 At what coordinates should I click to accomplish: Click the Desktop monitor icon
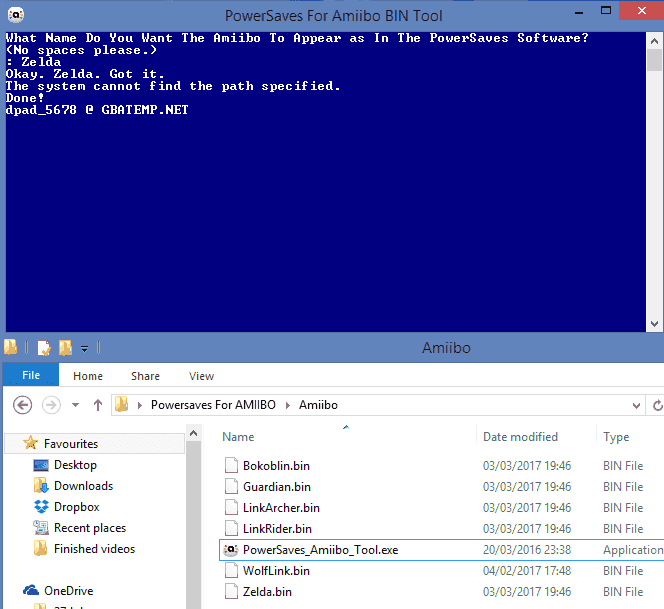click(x=41, y=465)
